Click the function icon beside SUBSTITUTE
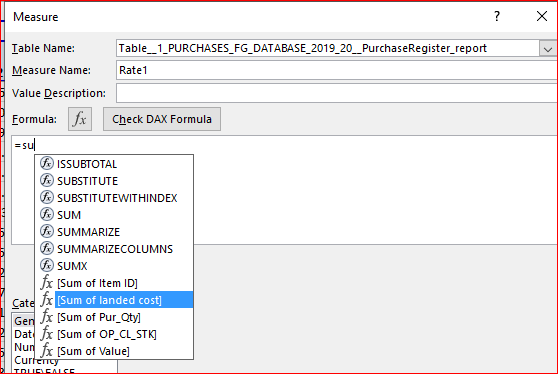Screen dimensions: 558x374 coord(47,180)
